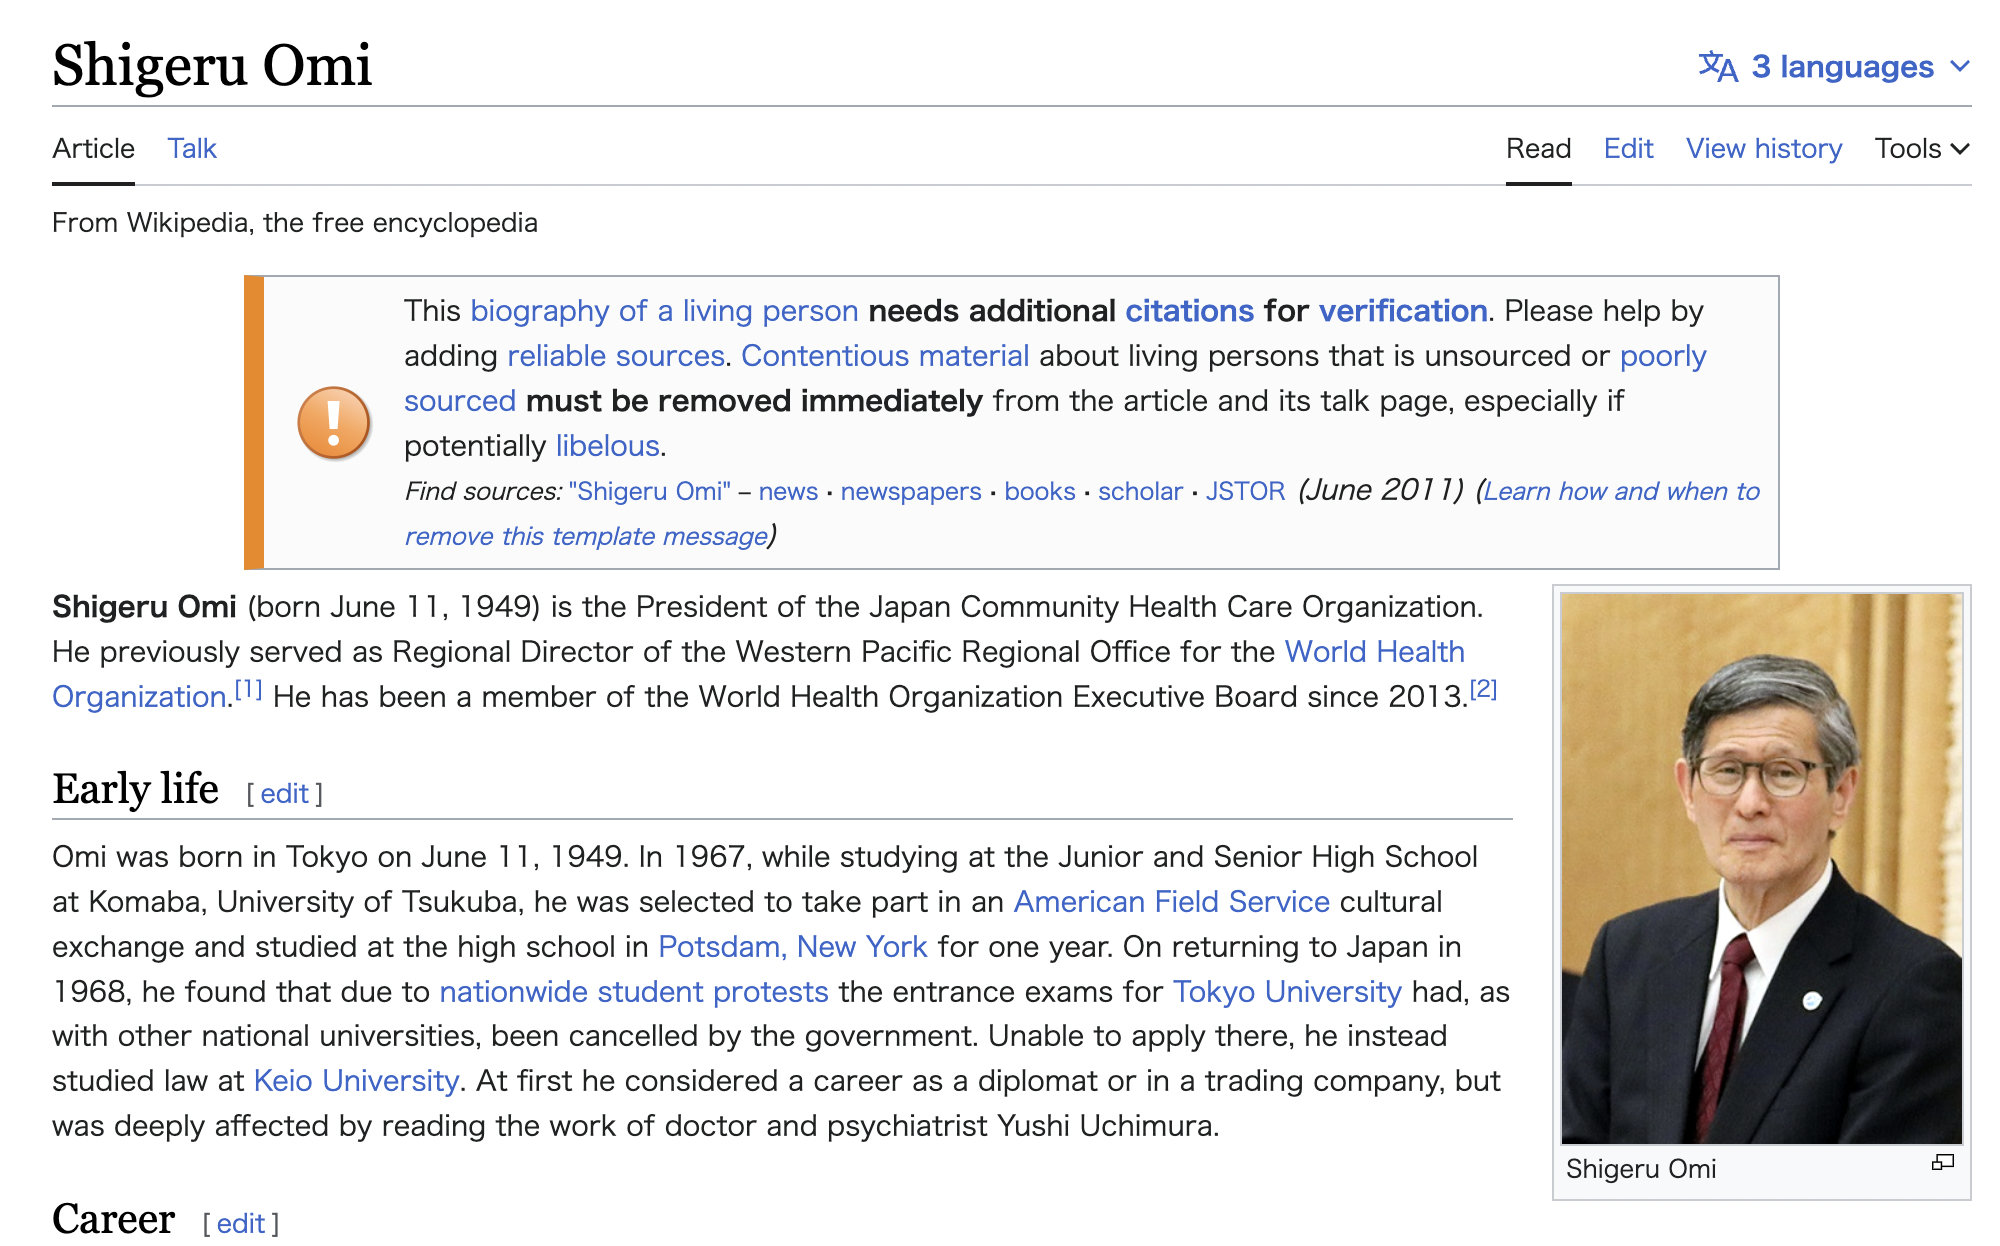Open the Shigeru Omi portrait thumbnail
Screen dimensions: 2000x1246
[1761, 868]
